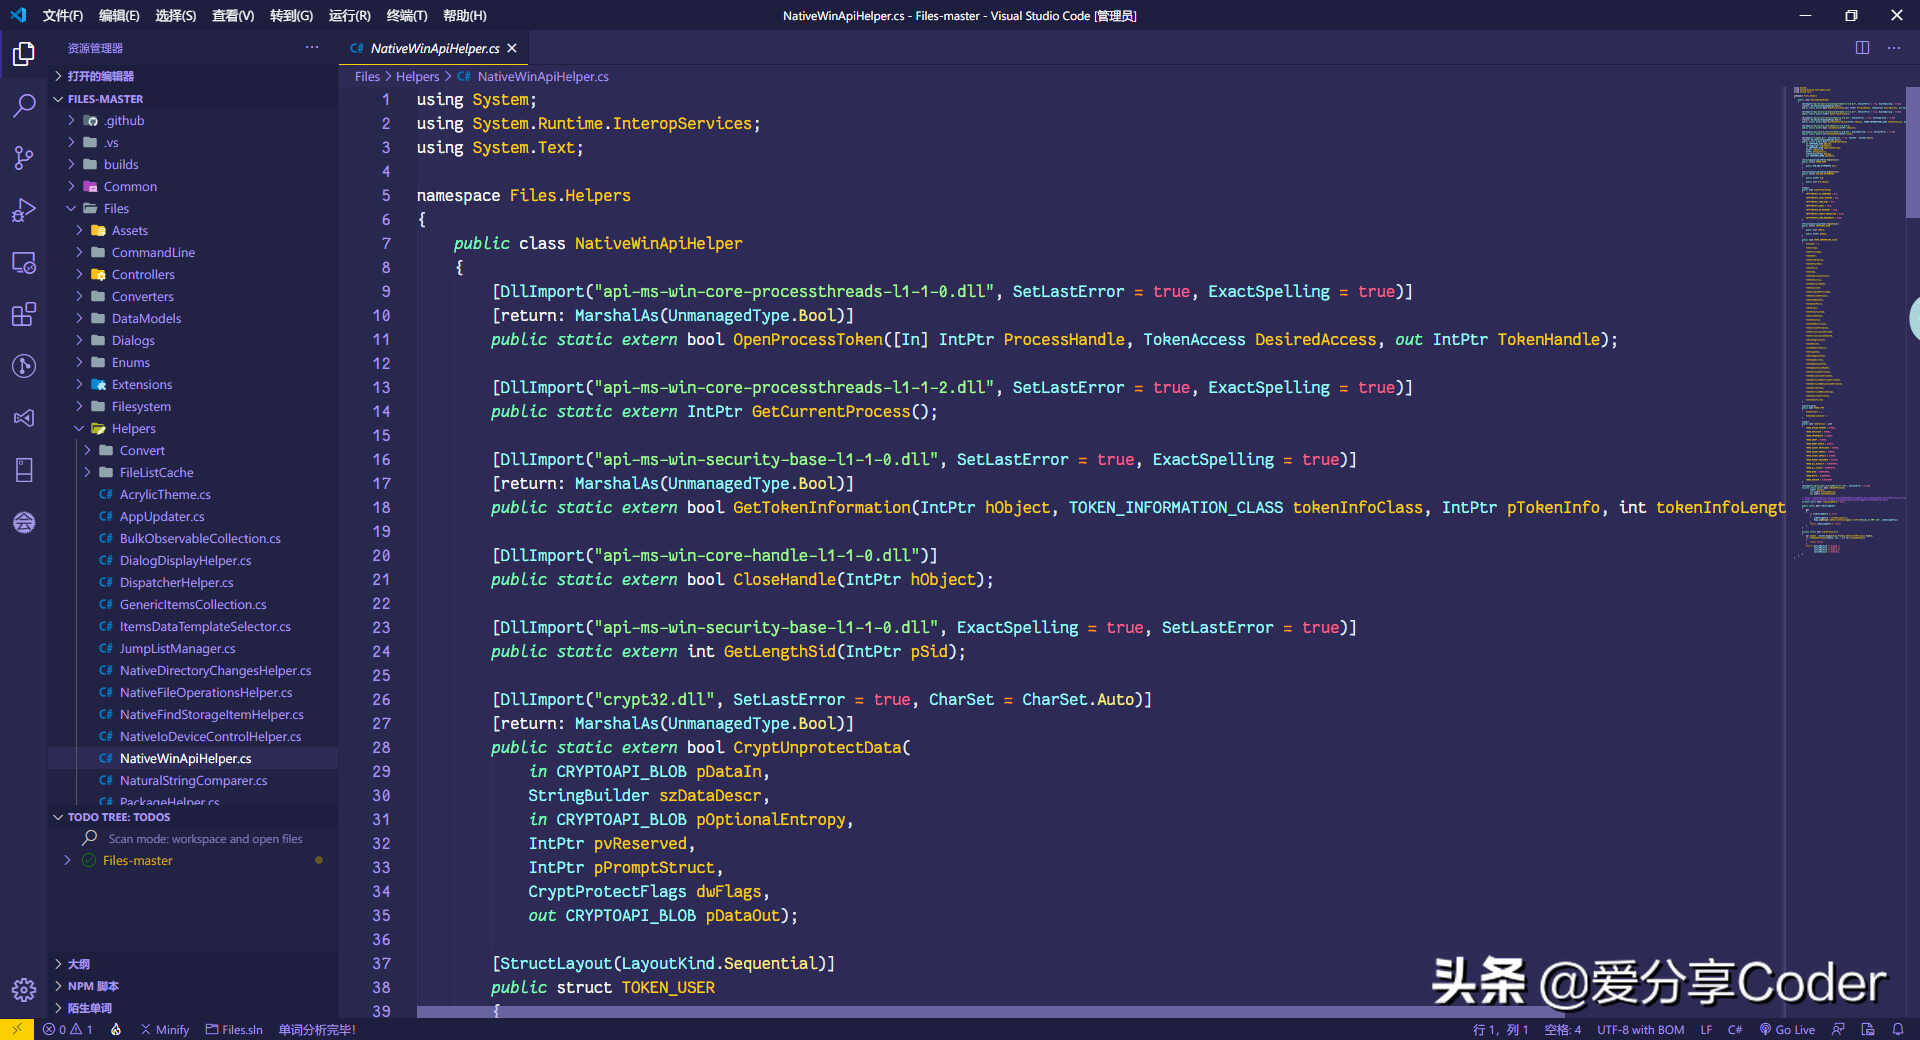1920x1040 pixels.
Task: Open the Remote Explorer view
Action: [24, 262]
